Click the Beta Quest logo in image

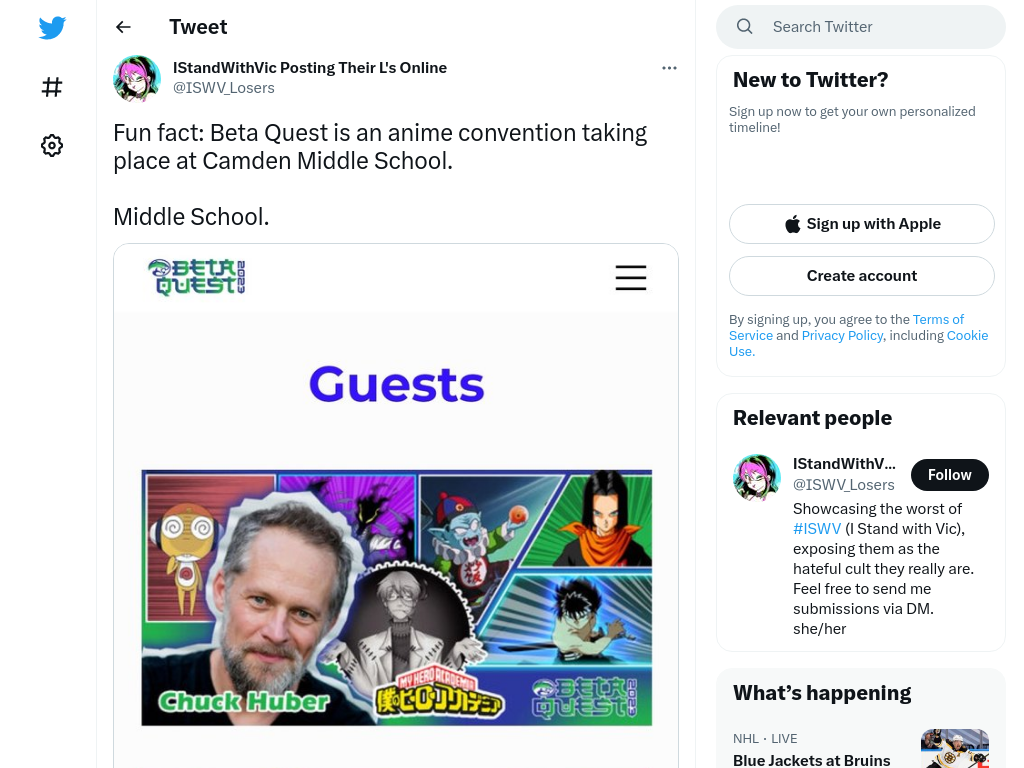point(197,278)
